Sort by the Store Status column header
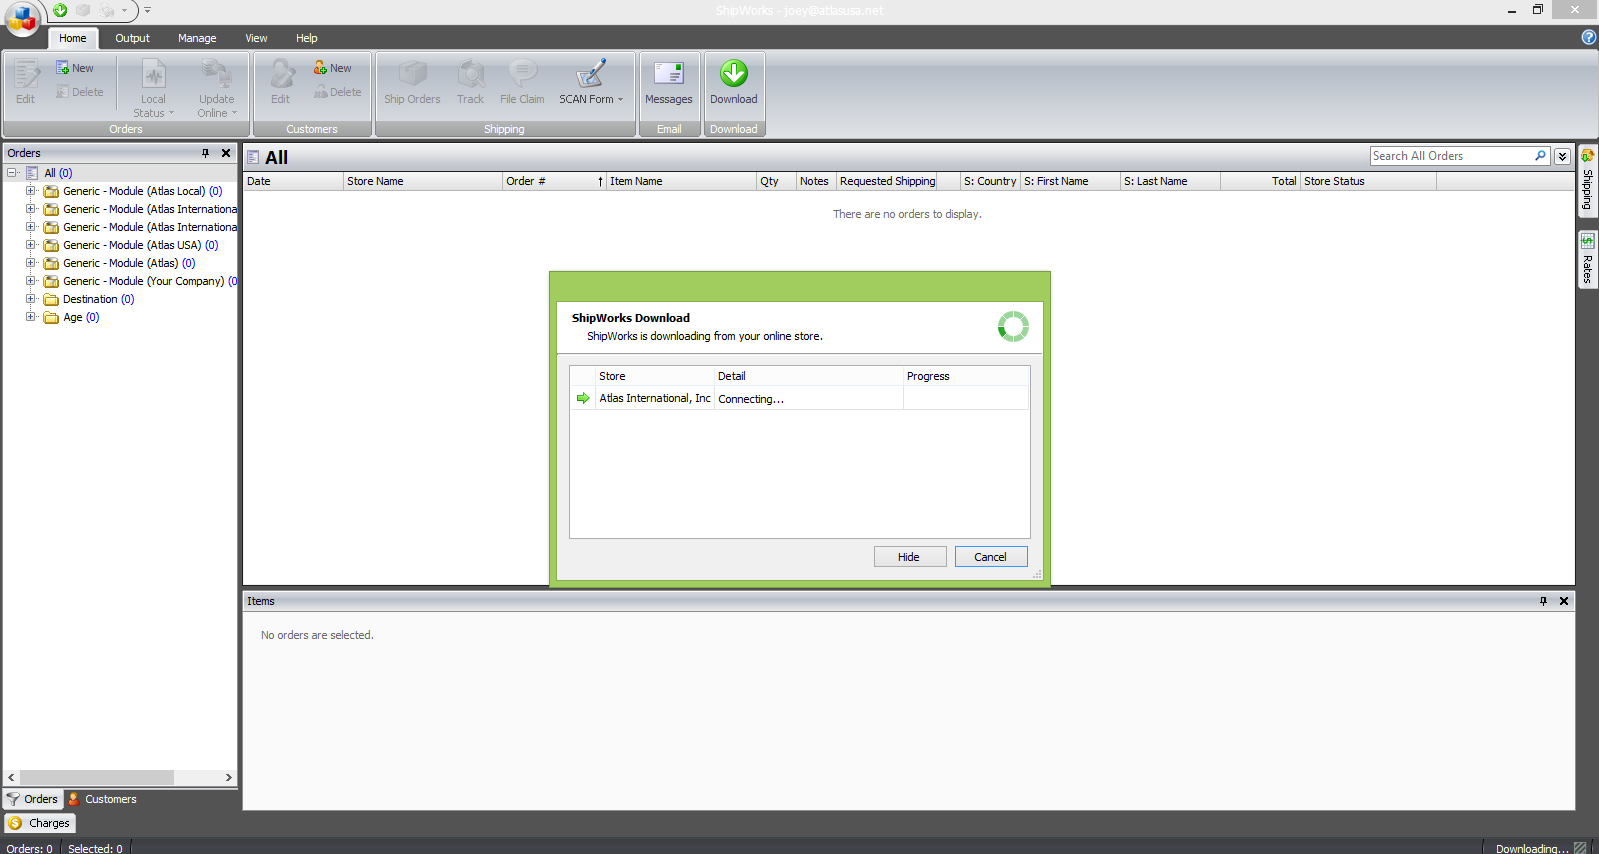This screenshot has width=1599, height=854. click(x=1368, y=181)
